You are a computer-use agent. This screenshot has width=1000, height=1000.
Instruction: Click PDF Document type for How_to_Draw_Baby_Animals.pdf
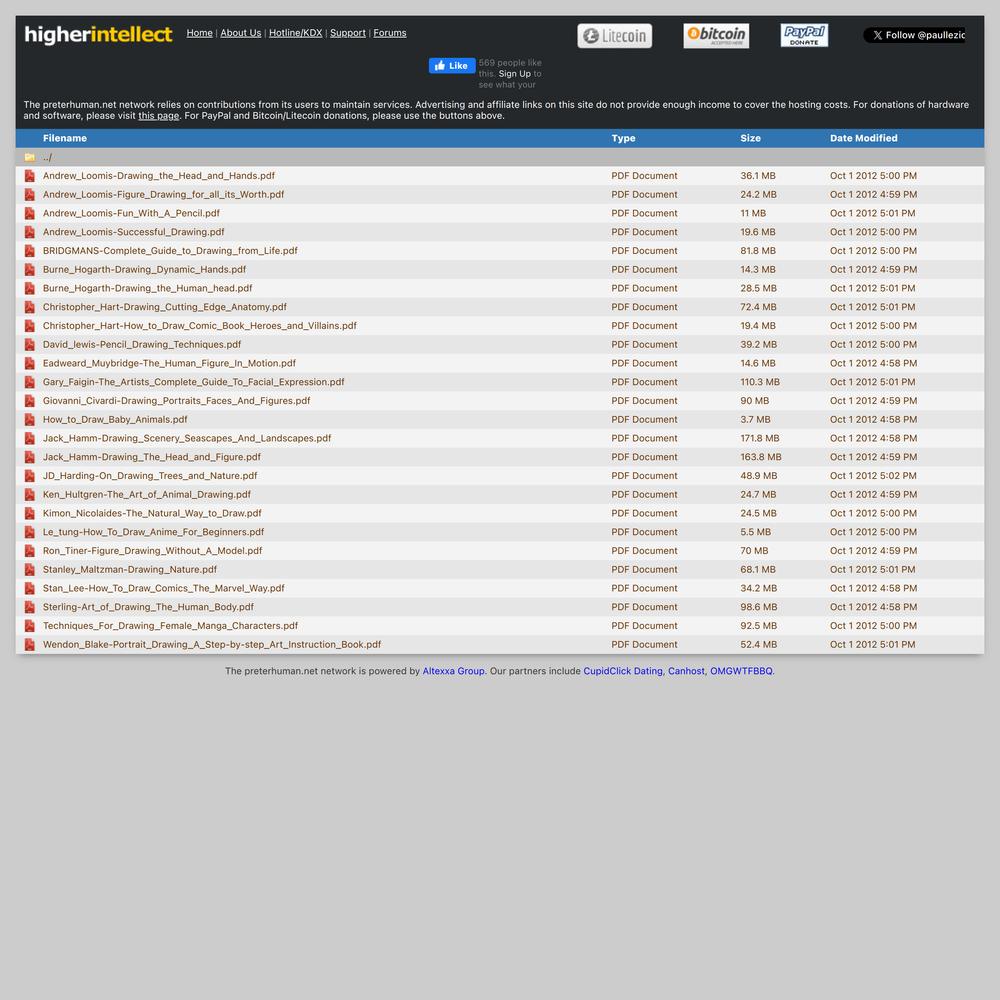tap(644, 420)
